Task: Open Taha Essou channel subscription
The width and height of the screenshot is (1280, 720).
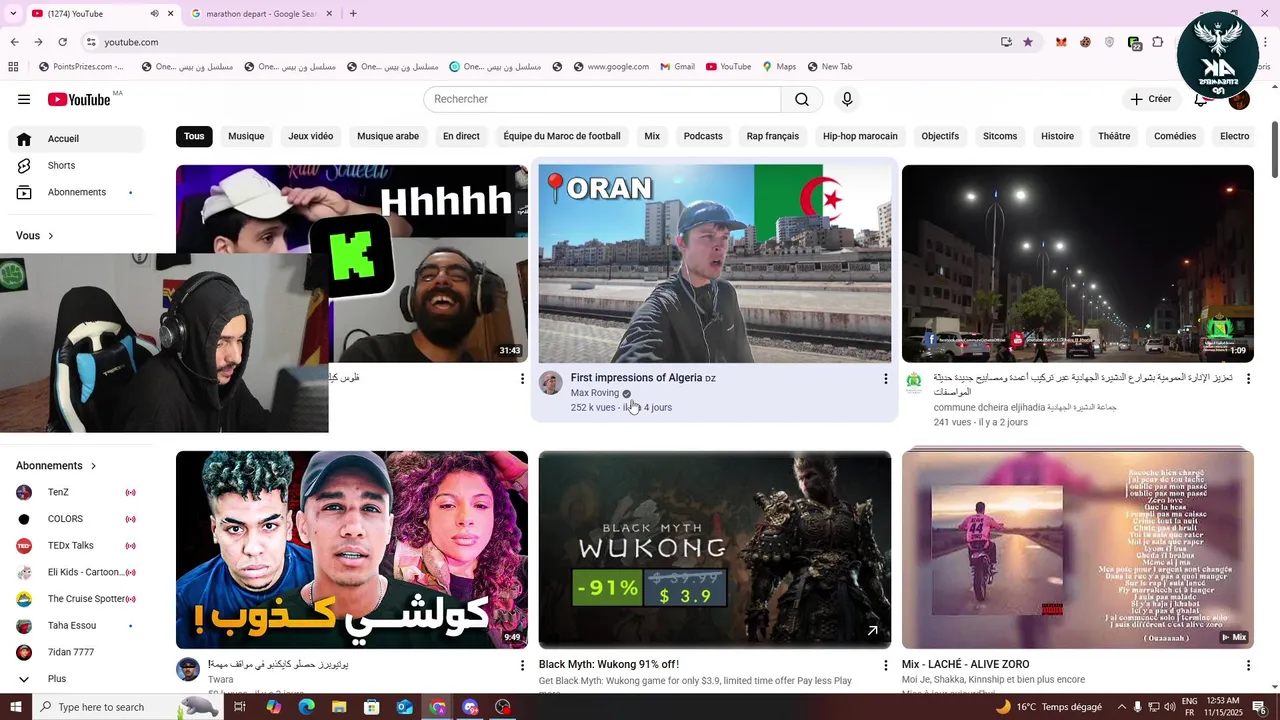Action: [77, 626]
